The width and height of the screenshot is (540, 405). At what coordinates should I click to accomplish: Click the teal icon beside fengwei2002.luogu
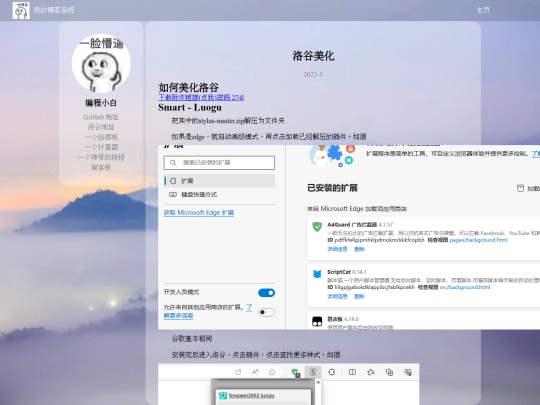pyautogui.click(x=223, y=396)
